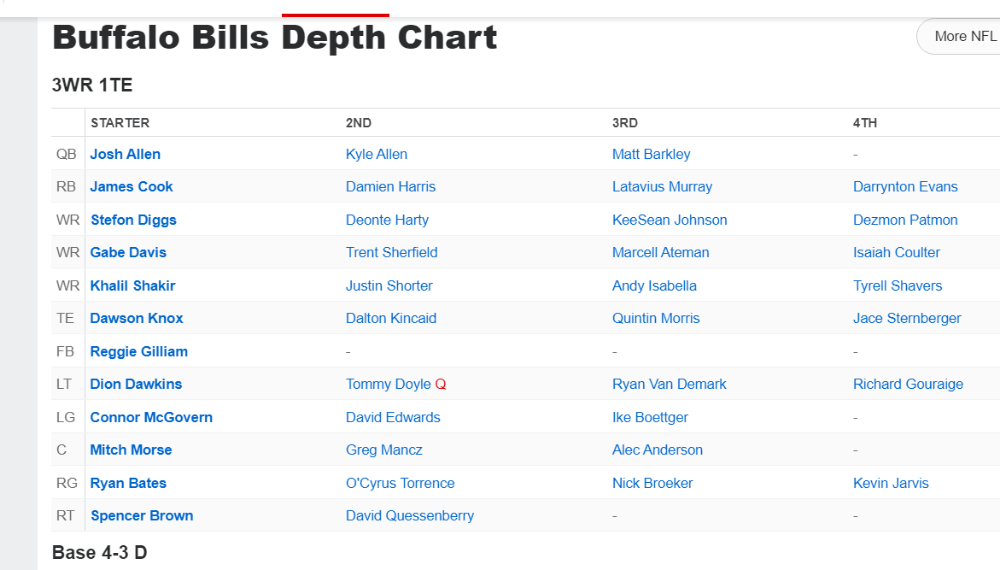
Task: Click Tommy Doyle player link
Action: tap(388, 384)
